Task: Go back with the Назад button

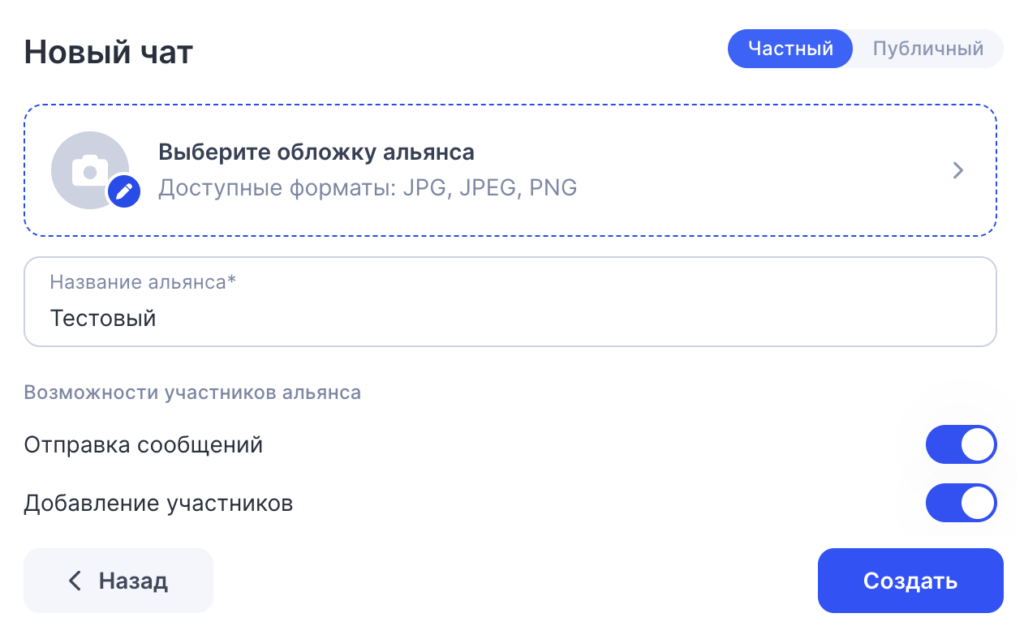Action: point(118,581)
